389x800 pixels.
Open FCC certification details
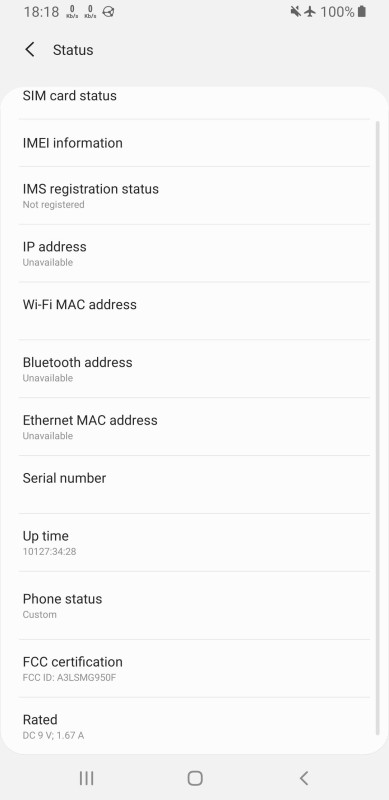coord(194,668)
